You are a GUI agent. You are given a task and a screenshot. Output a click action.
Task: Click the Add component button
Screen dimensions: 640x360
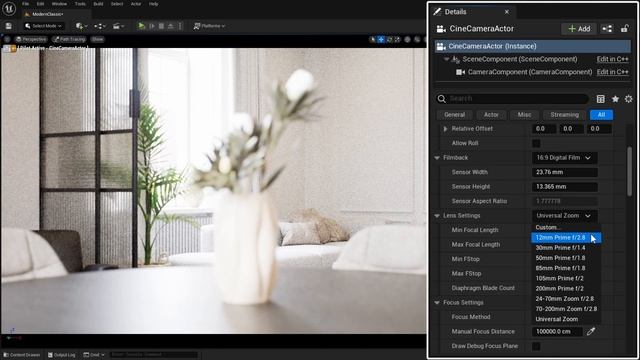coord(579,29)
